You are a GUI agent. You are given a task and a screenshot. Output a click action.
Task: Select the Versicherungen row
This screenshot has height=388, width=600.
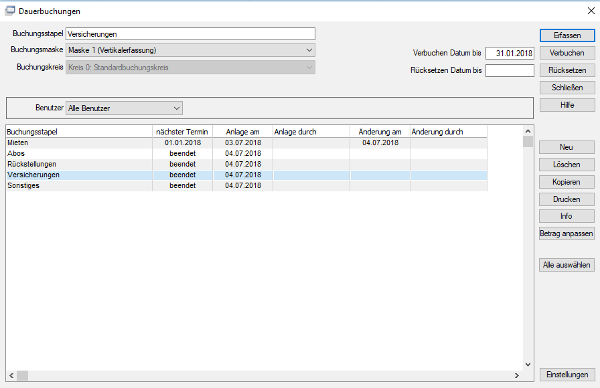pos(247,175)
